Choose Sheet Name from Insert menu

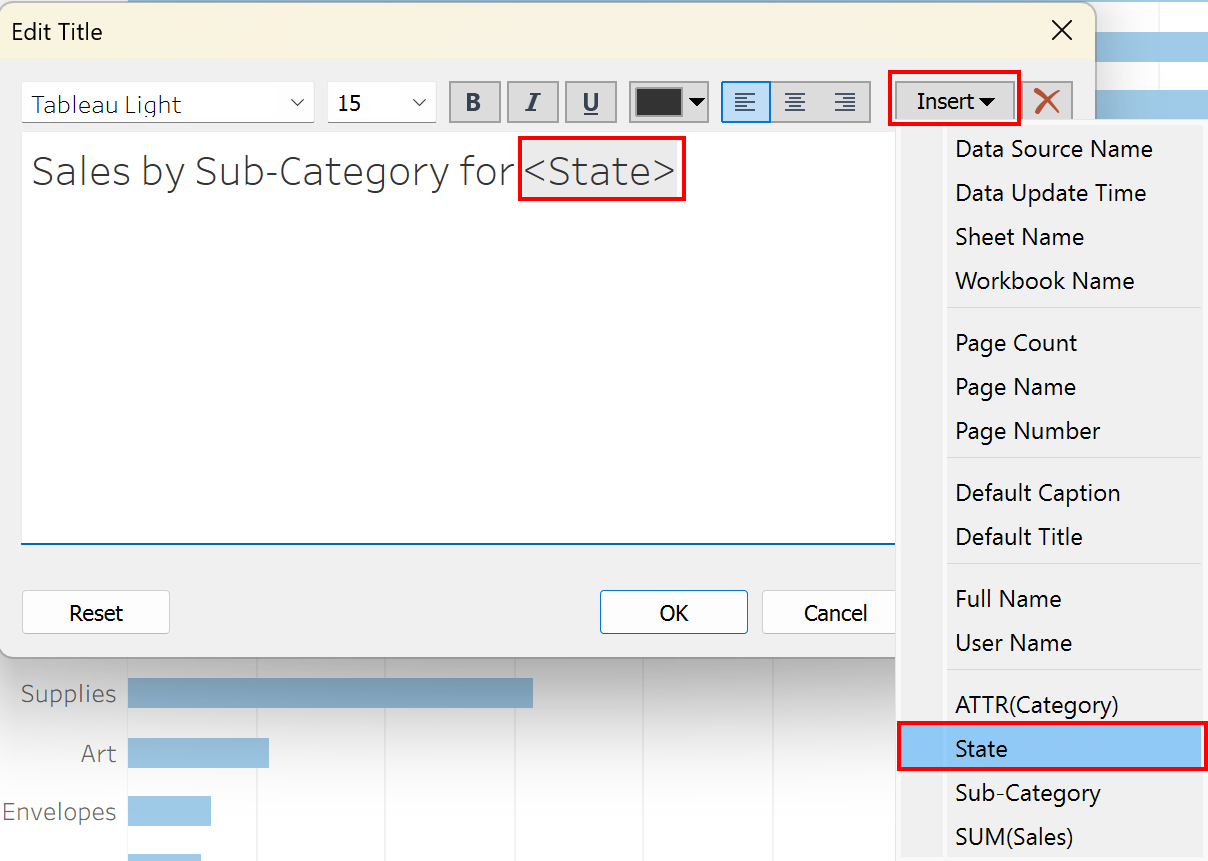point(1020,237)
